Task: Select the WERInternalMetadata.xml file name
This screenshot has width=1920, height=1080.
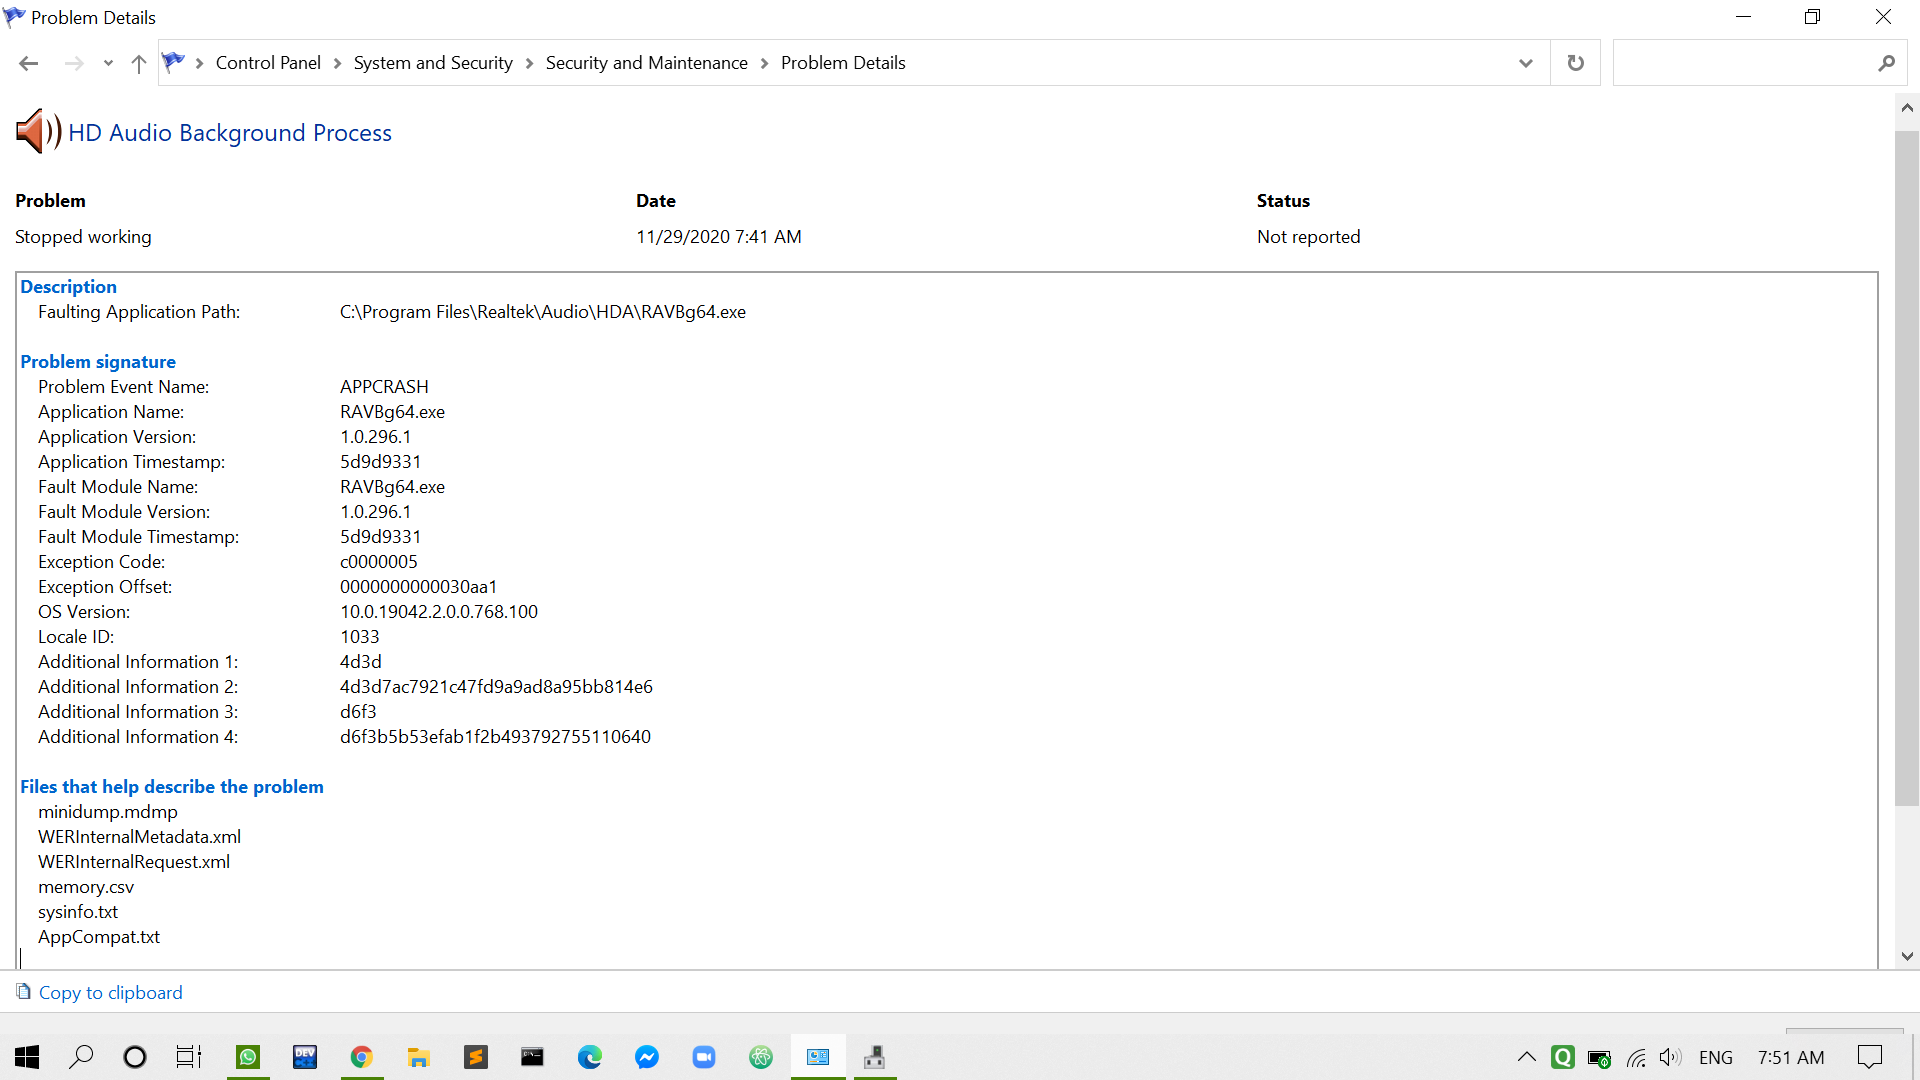Action: tap(139, 837)
